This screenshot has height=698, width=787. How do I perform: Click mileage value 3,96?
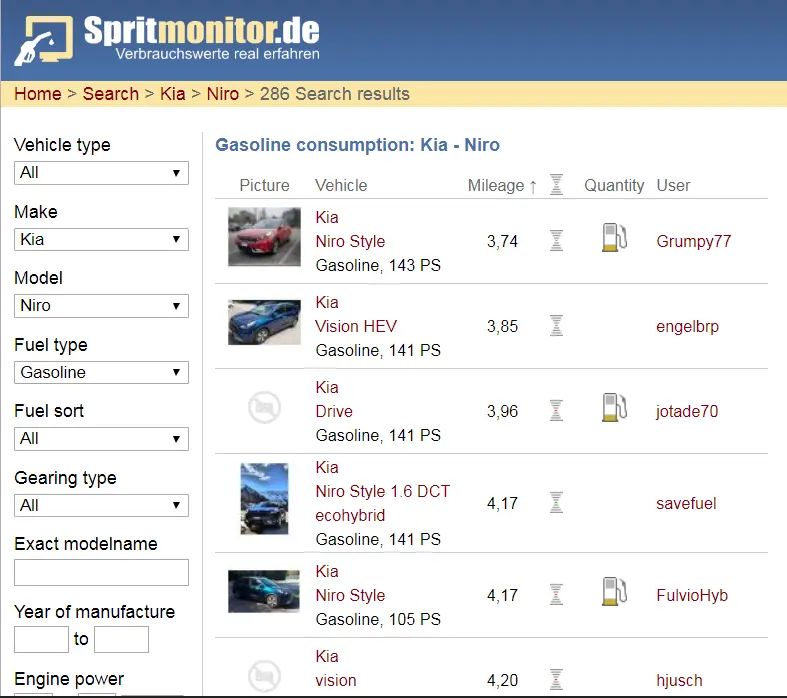pos(502,411)
